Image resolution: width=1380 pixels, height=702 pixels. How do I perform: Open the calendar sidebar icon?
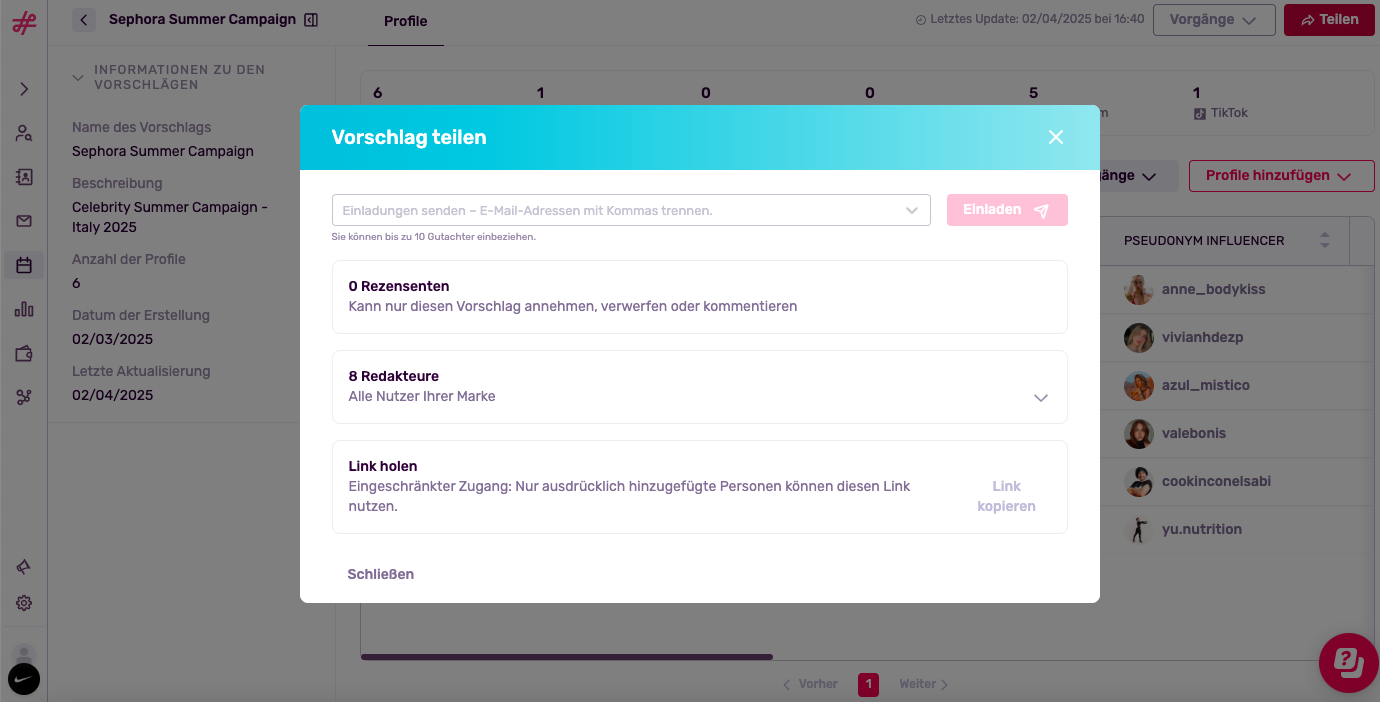[x=24, y=265]
